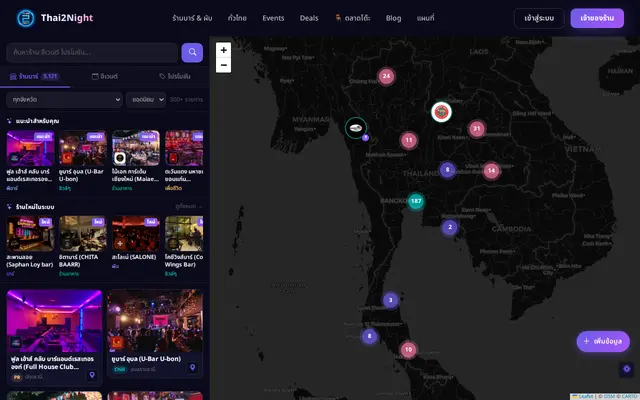Click map pin icon on Full House Club card
Viewport: 640px width, 400px height.
point(92,375)
